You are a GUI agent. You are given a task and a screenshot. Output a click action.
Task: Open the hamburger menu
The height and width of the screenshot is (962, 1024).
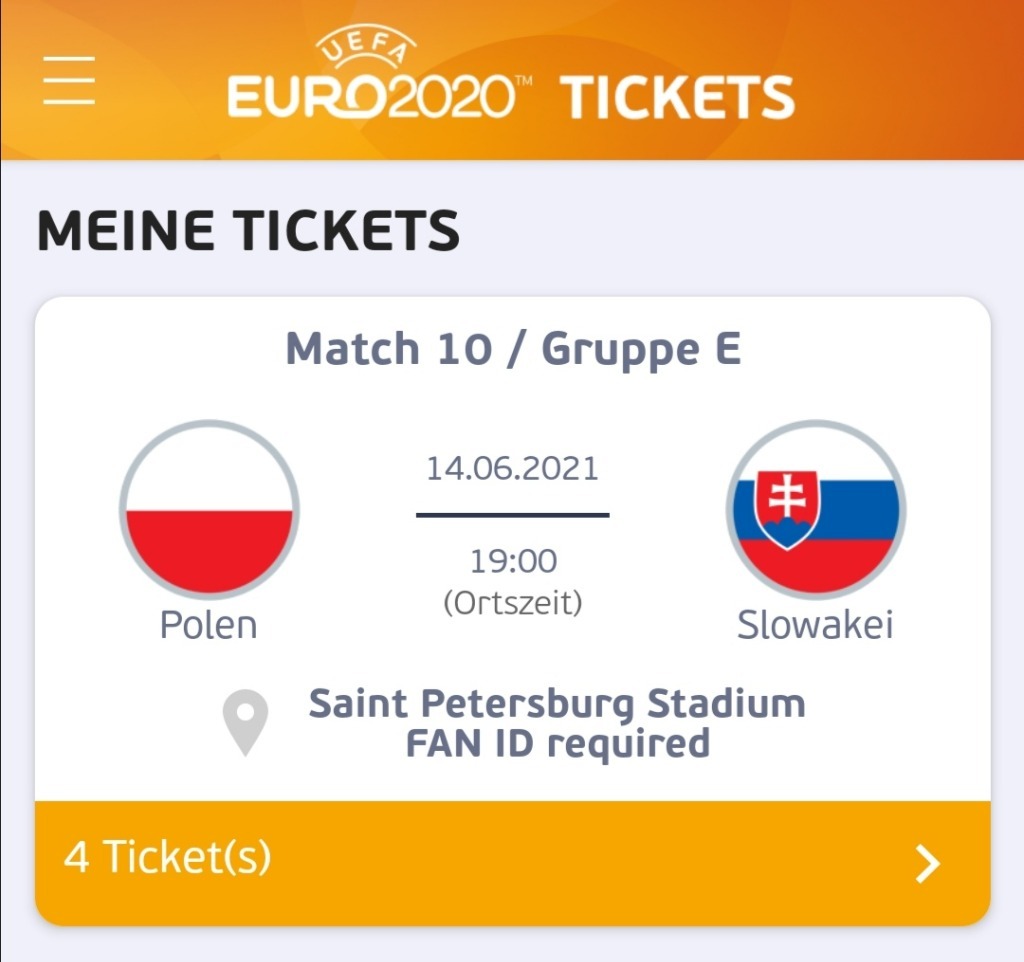pyautogui.click(x=69, y=80)
